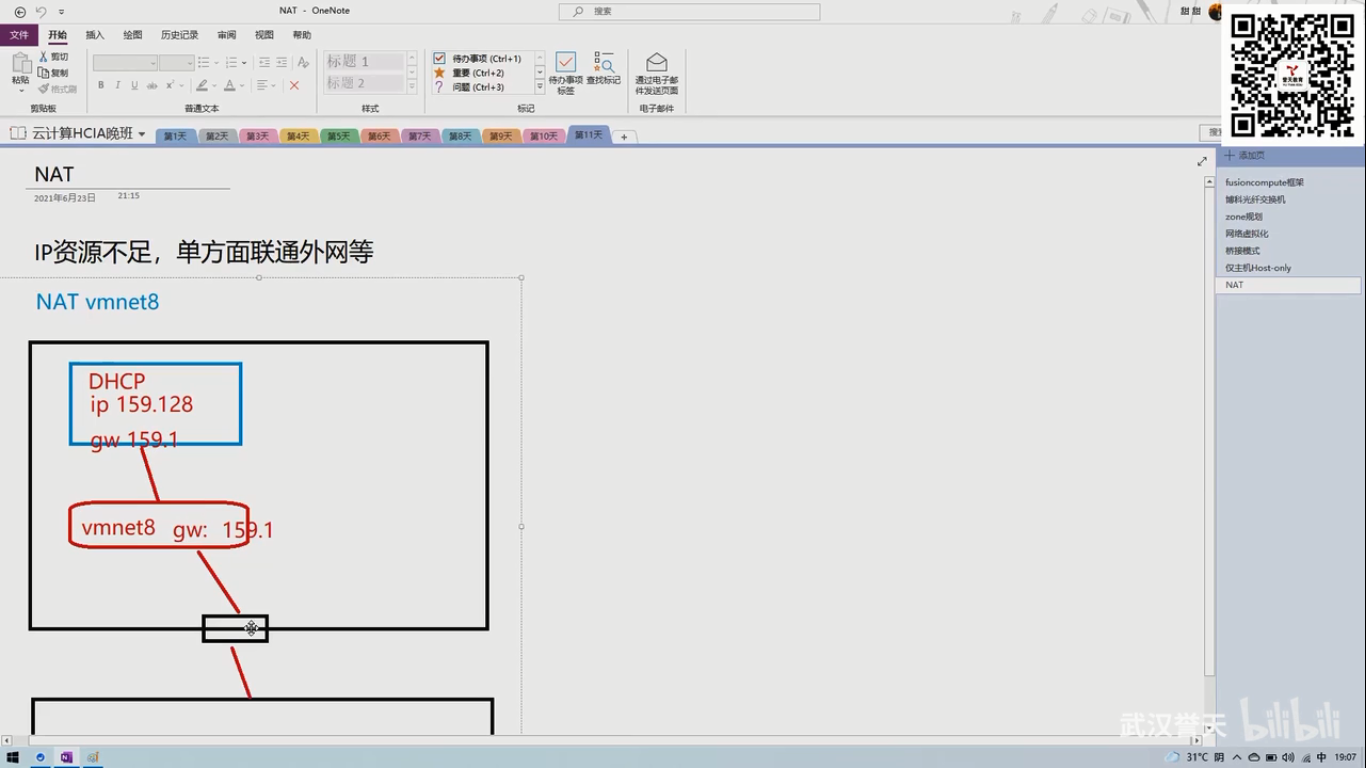Click the paragraph alignment icon
The image size is (1366, 768).
(x=262, y=86)
